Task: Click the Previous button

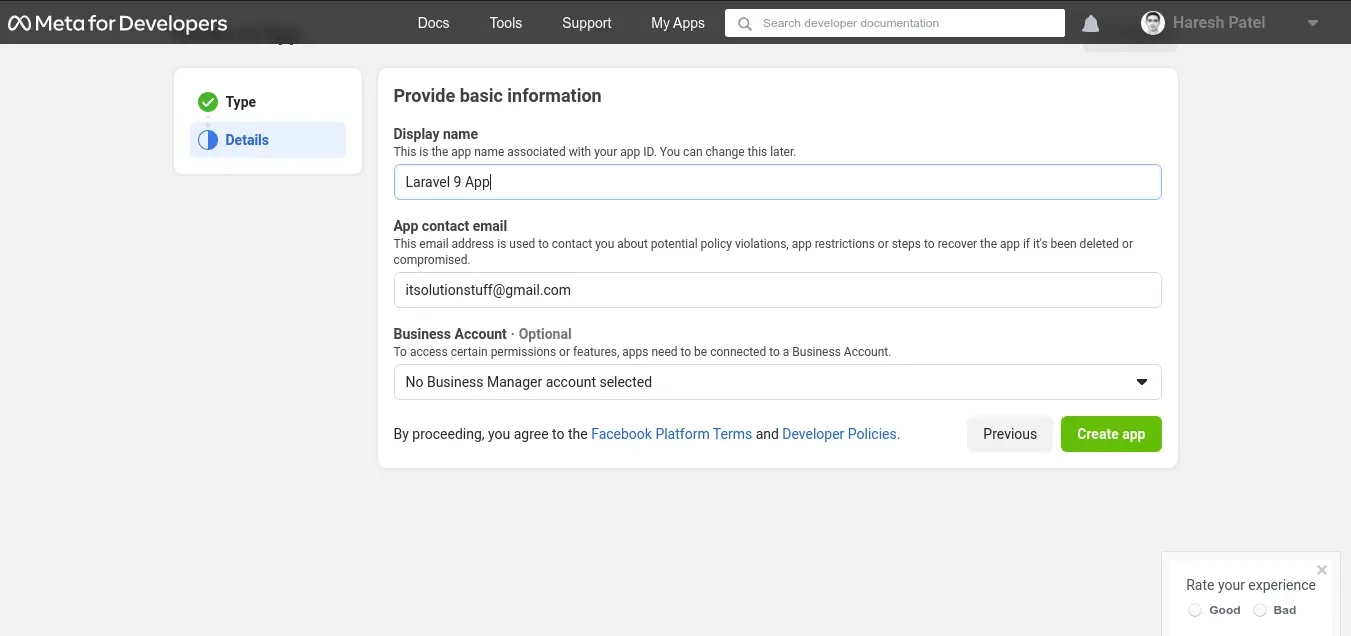Action: [x=1009, y=434]
